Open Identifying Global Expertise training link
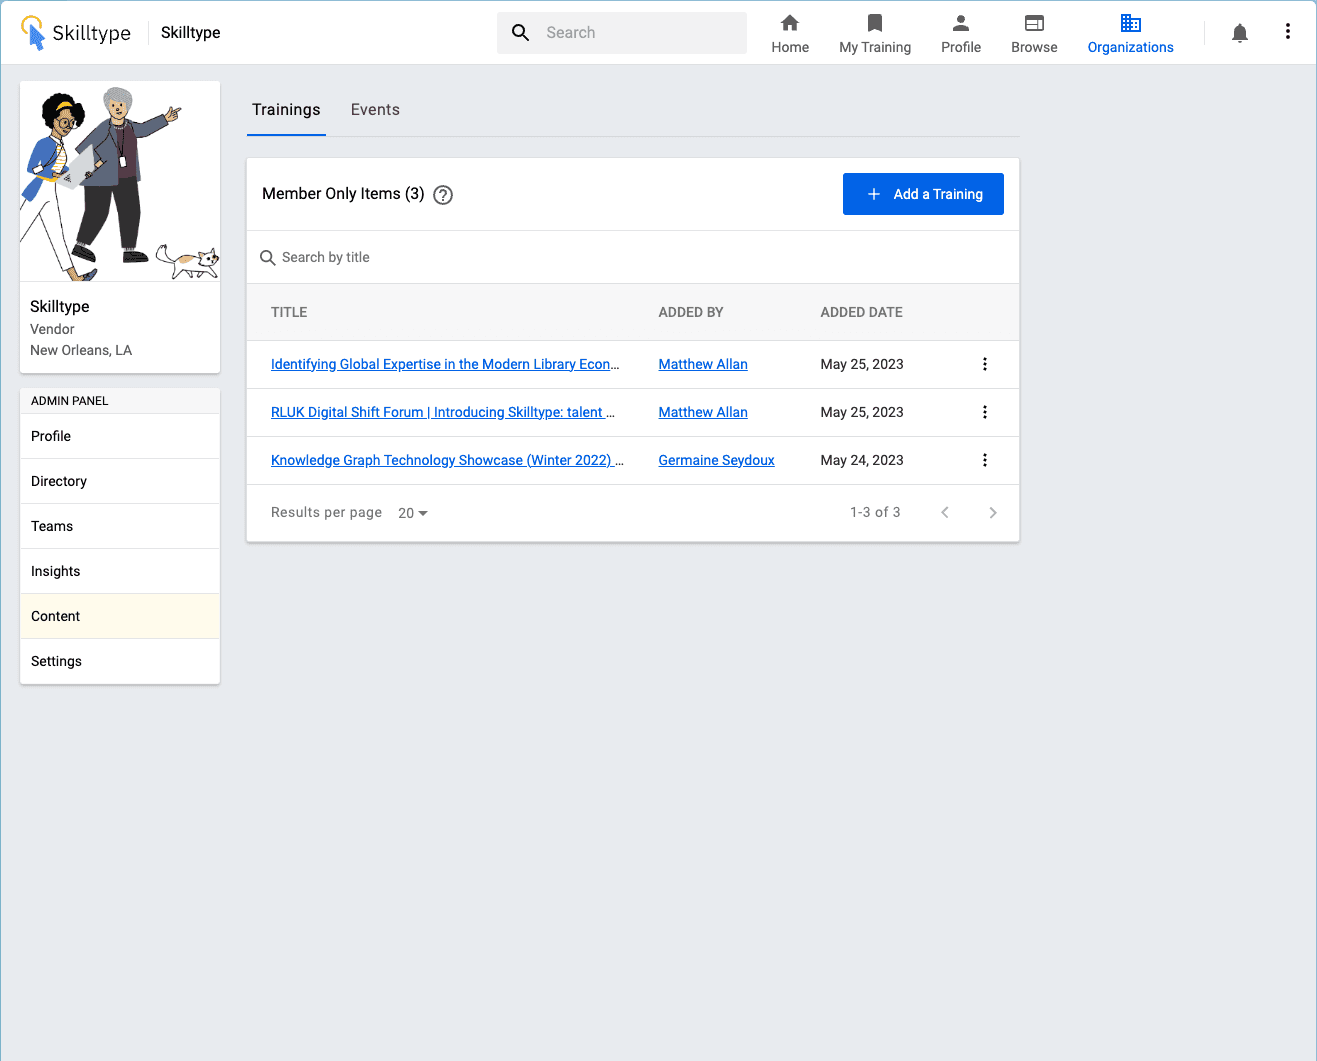 click(x=445, y=364)
